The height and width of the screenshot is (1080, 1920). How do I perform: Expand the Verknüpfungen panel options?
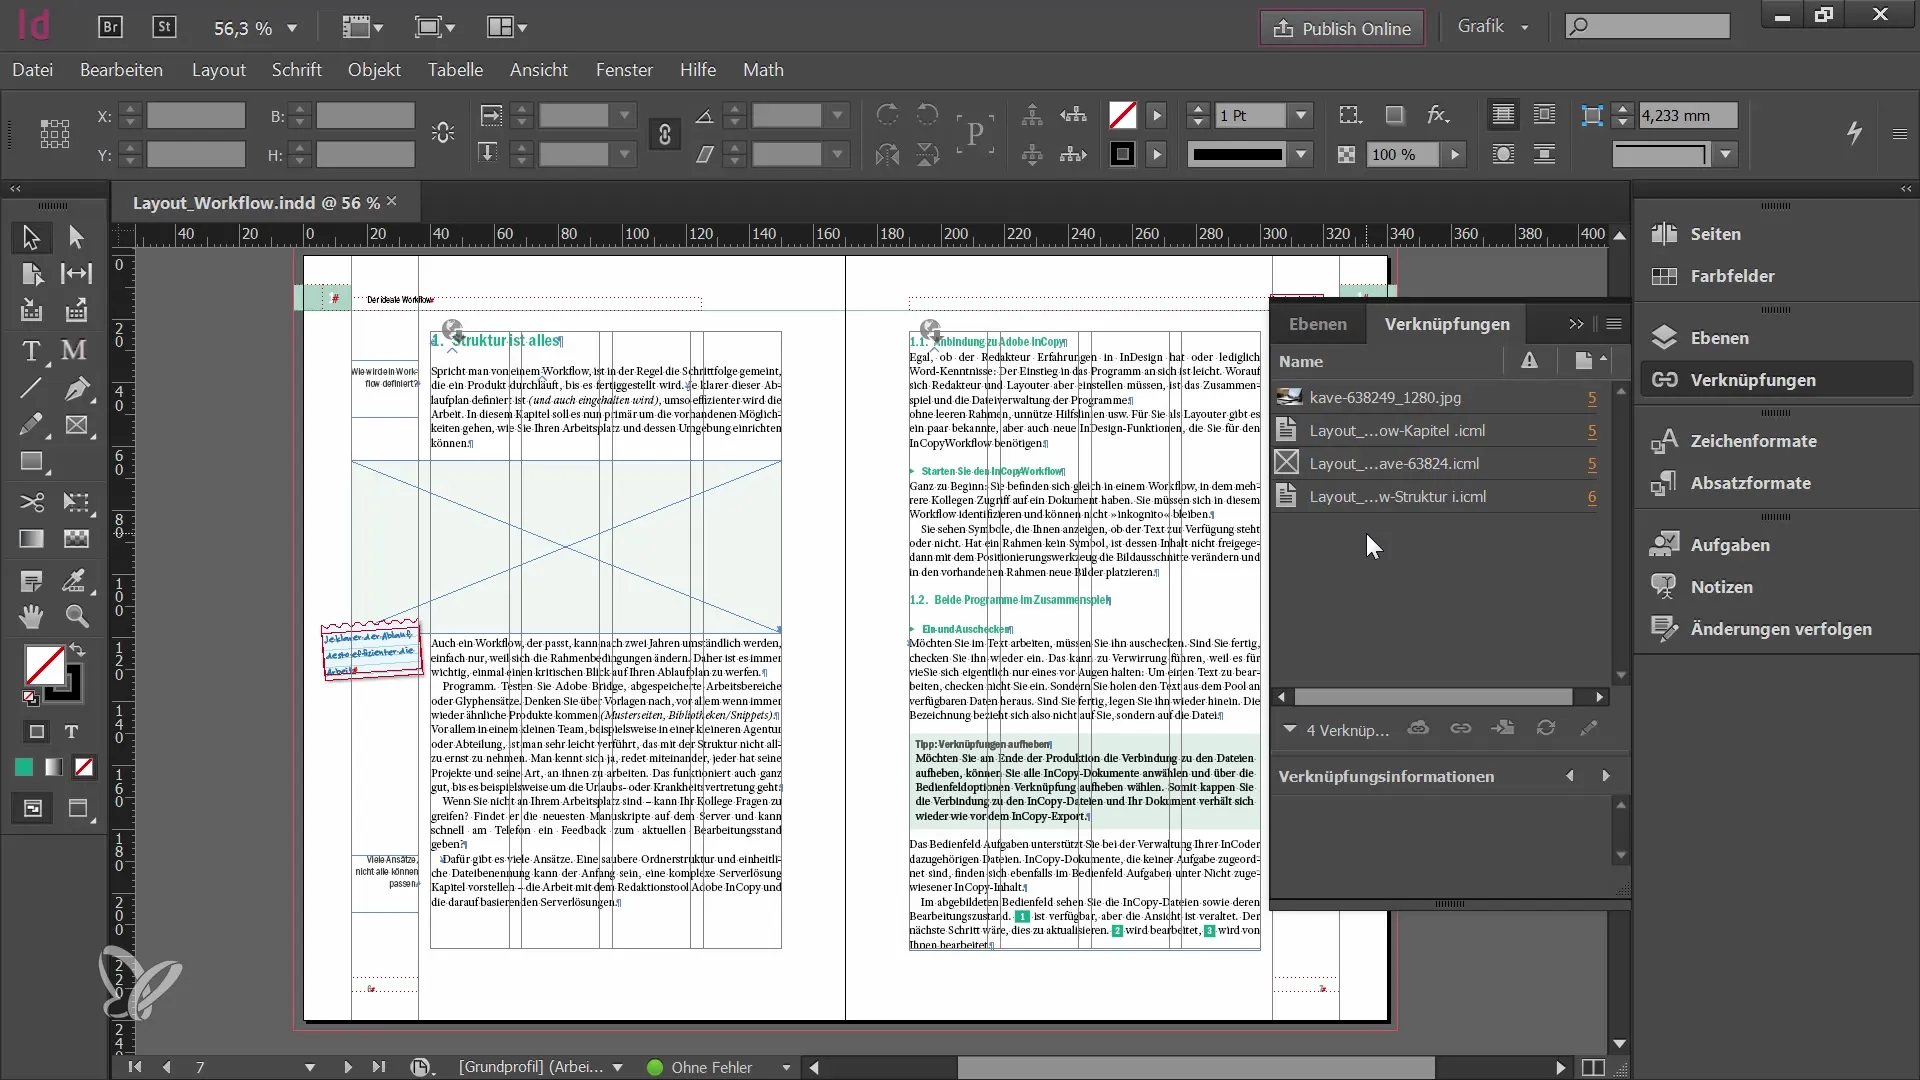click(1615, 324)
